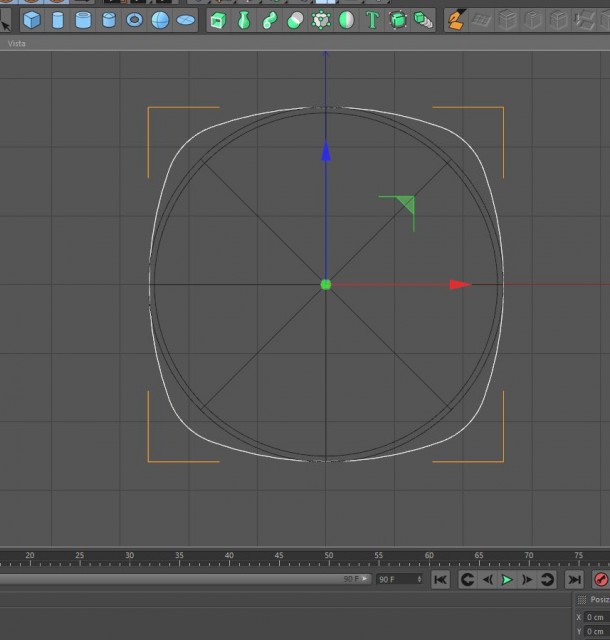Click the dotted grip icon beside Posiz
The image size is (610, 640).
click(x=581, y=600)
